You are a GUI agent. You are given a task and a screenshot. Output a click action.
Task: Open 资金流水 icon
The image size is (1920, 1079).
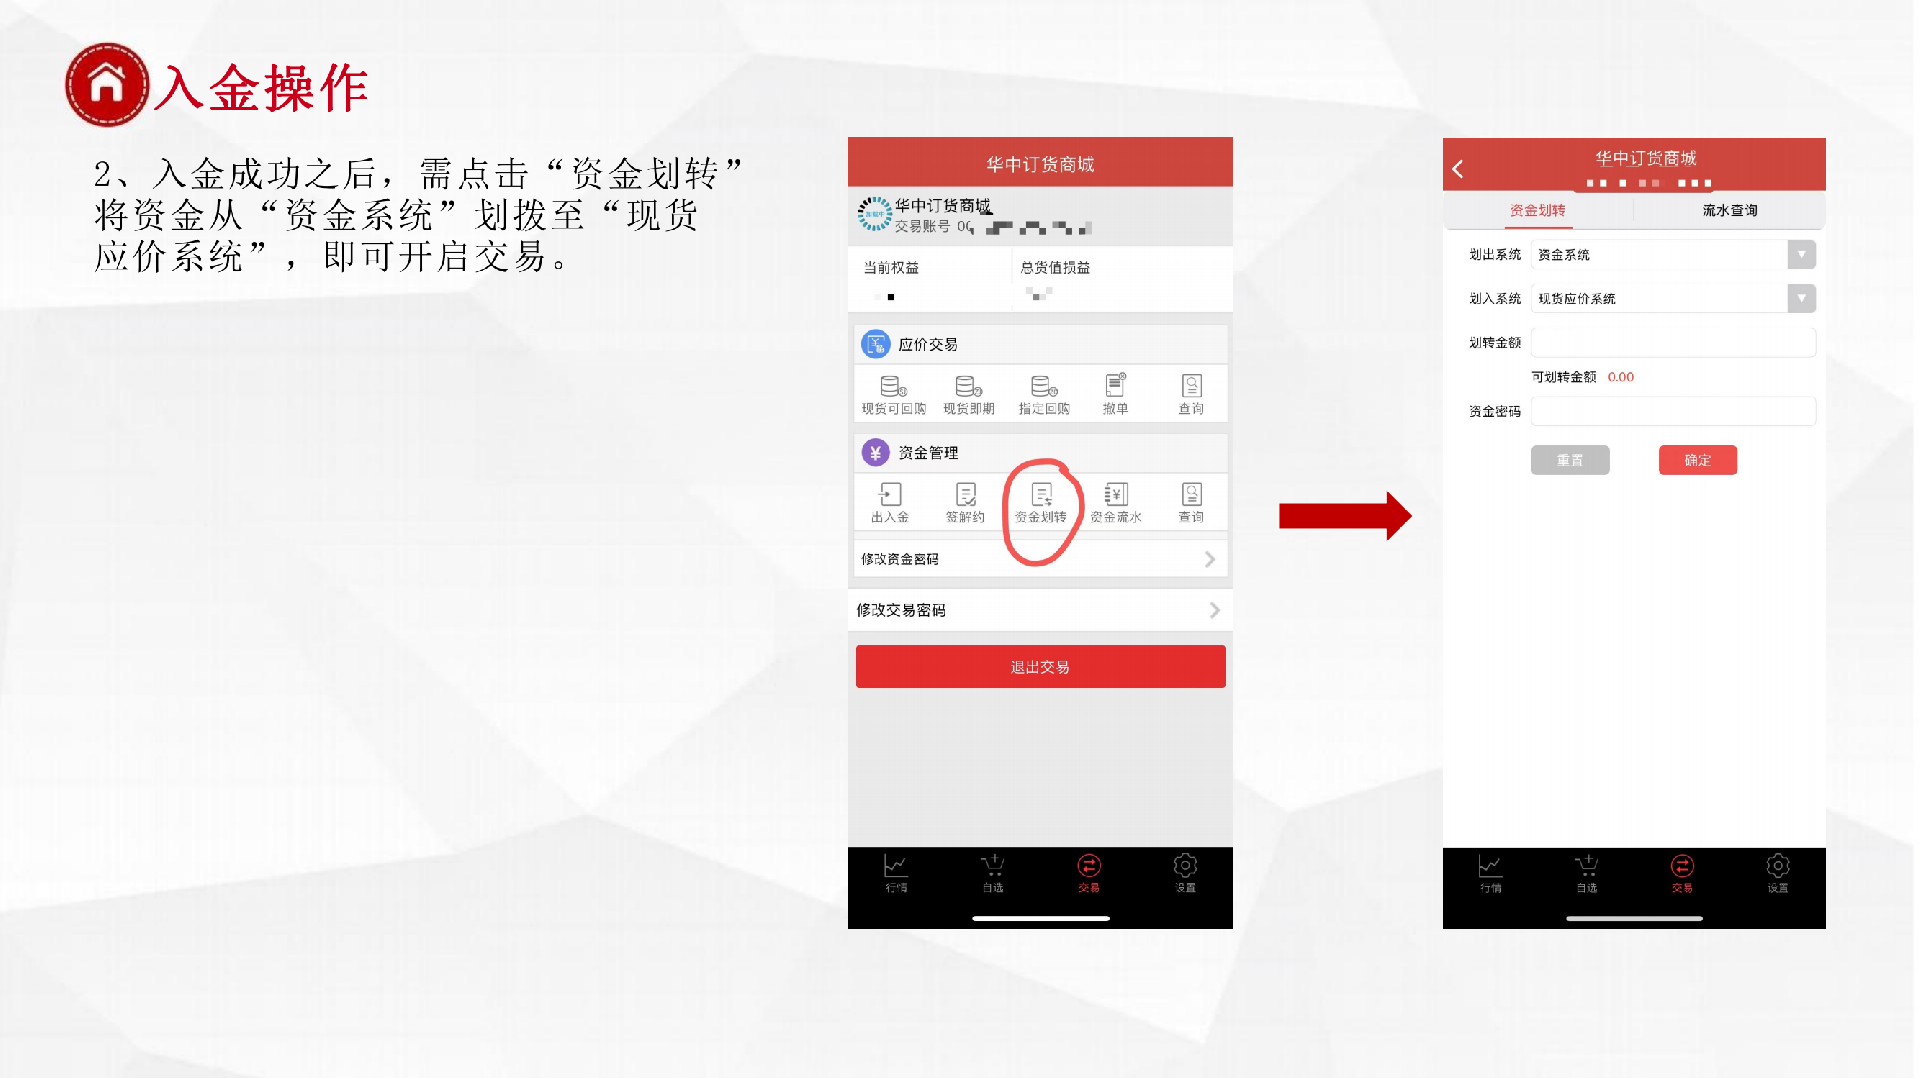click(1116, 503)
